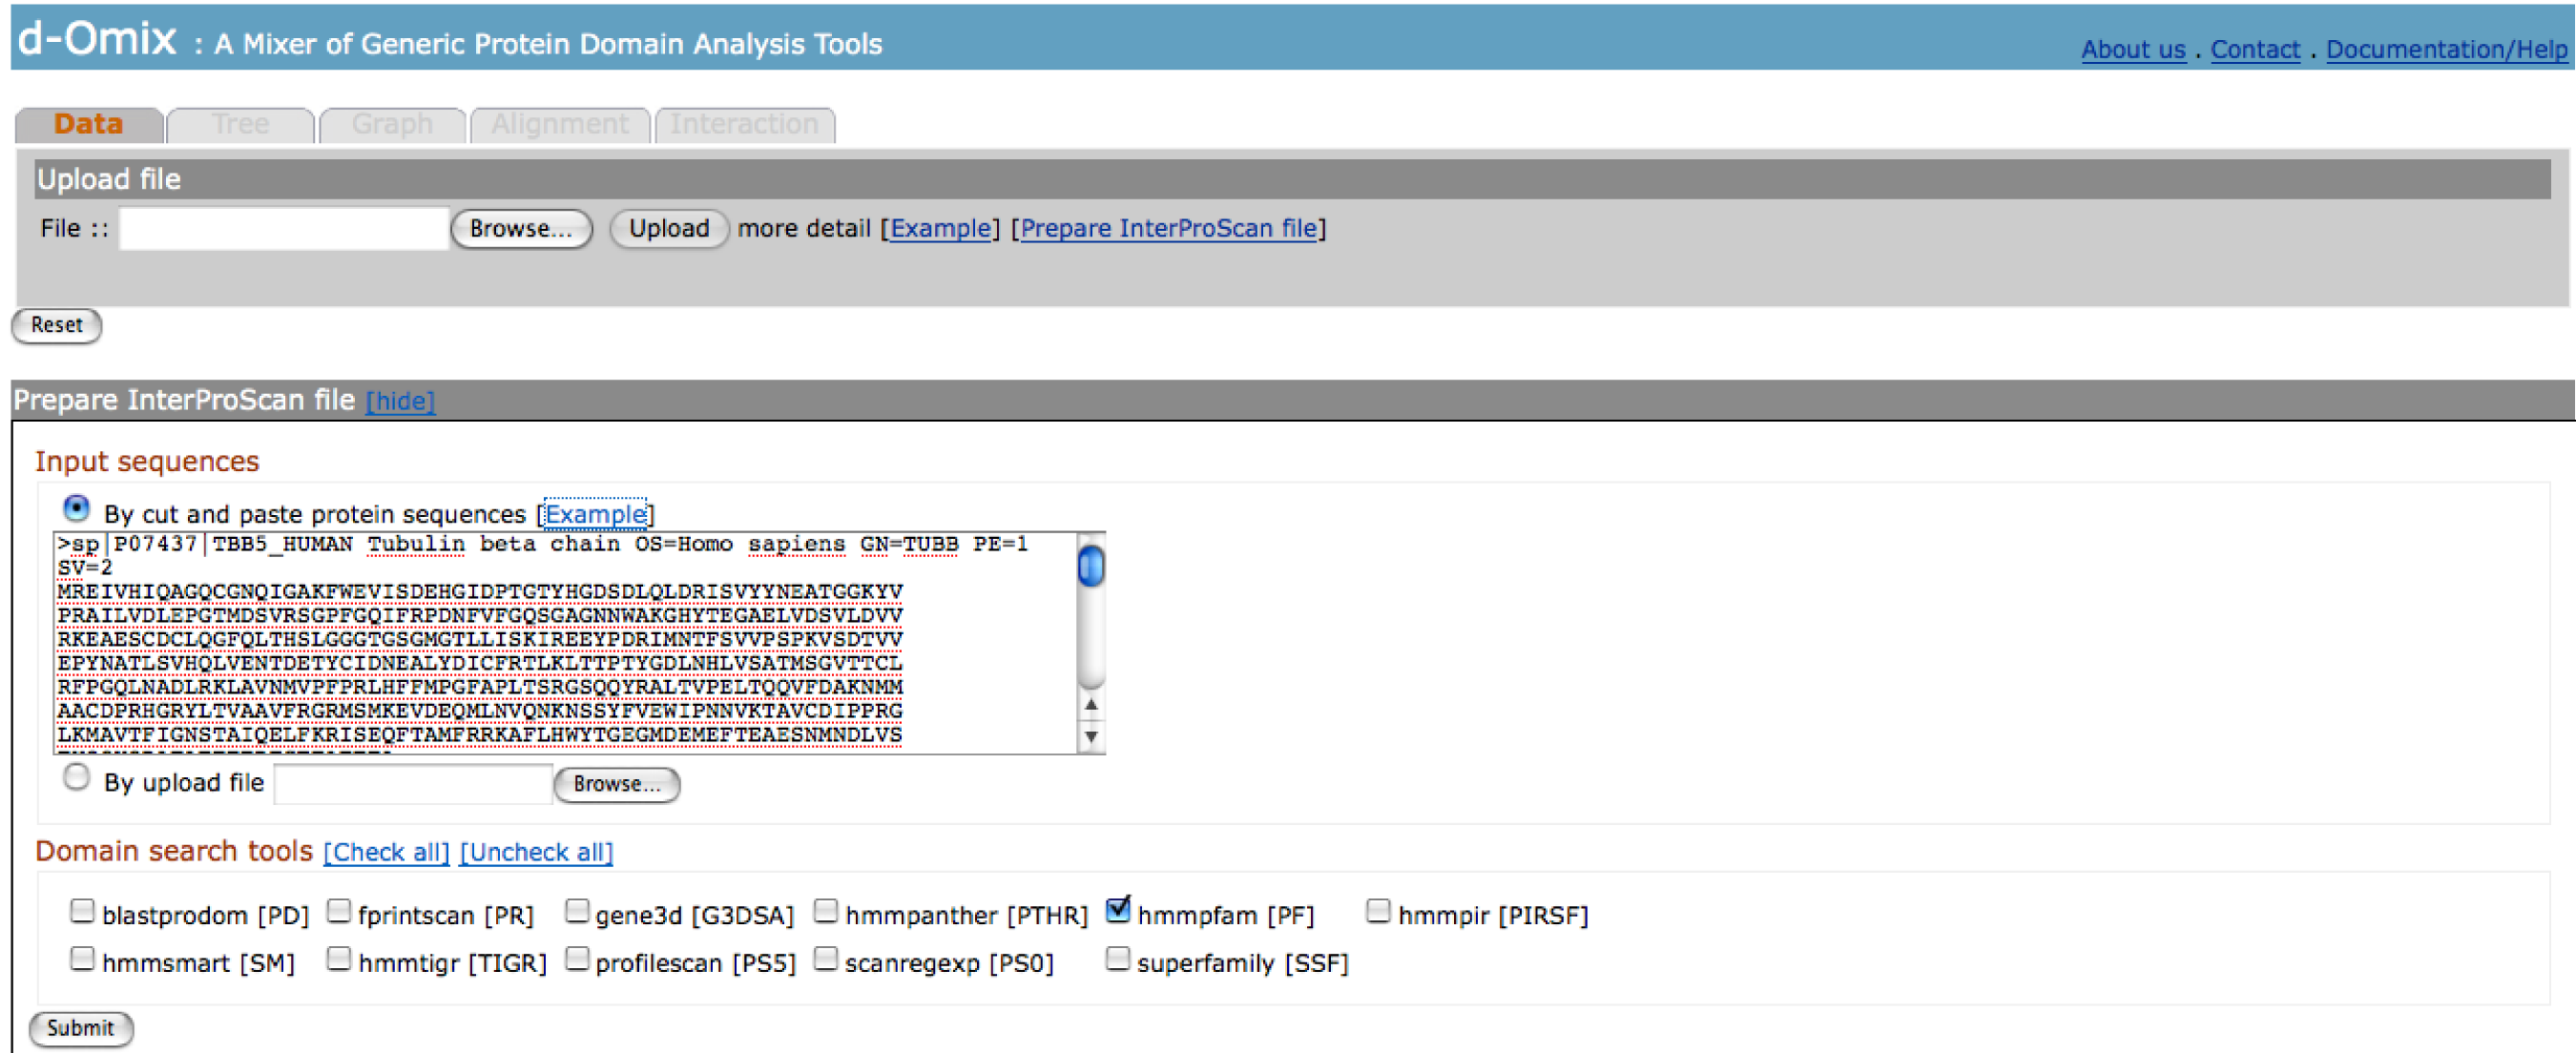The image size is (2576, 1053).
Task: Click the Input sequences heading
Action: click(x=147, y=462)
